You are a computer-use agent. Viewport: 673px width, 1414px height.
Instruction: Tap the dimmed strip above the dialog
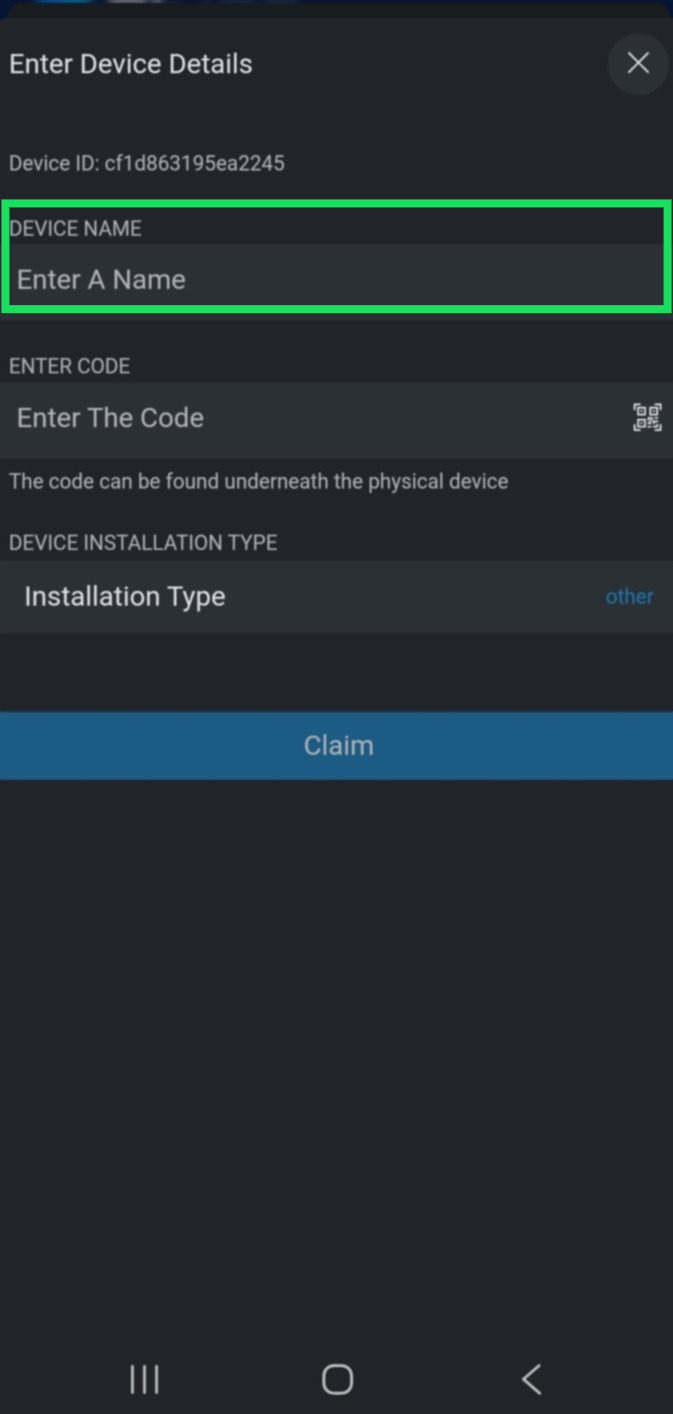(x=336, y=7)
